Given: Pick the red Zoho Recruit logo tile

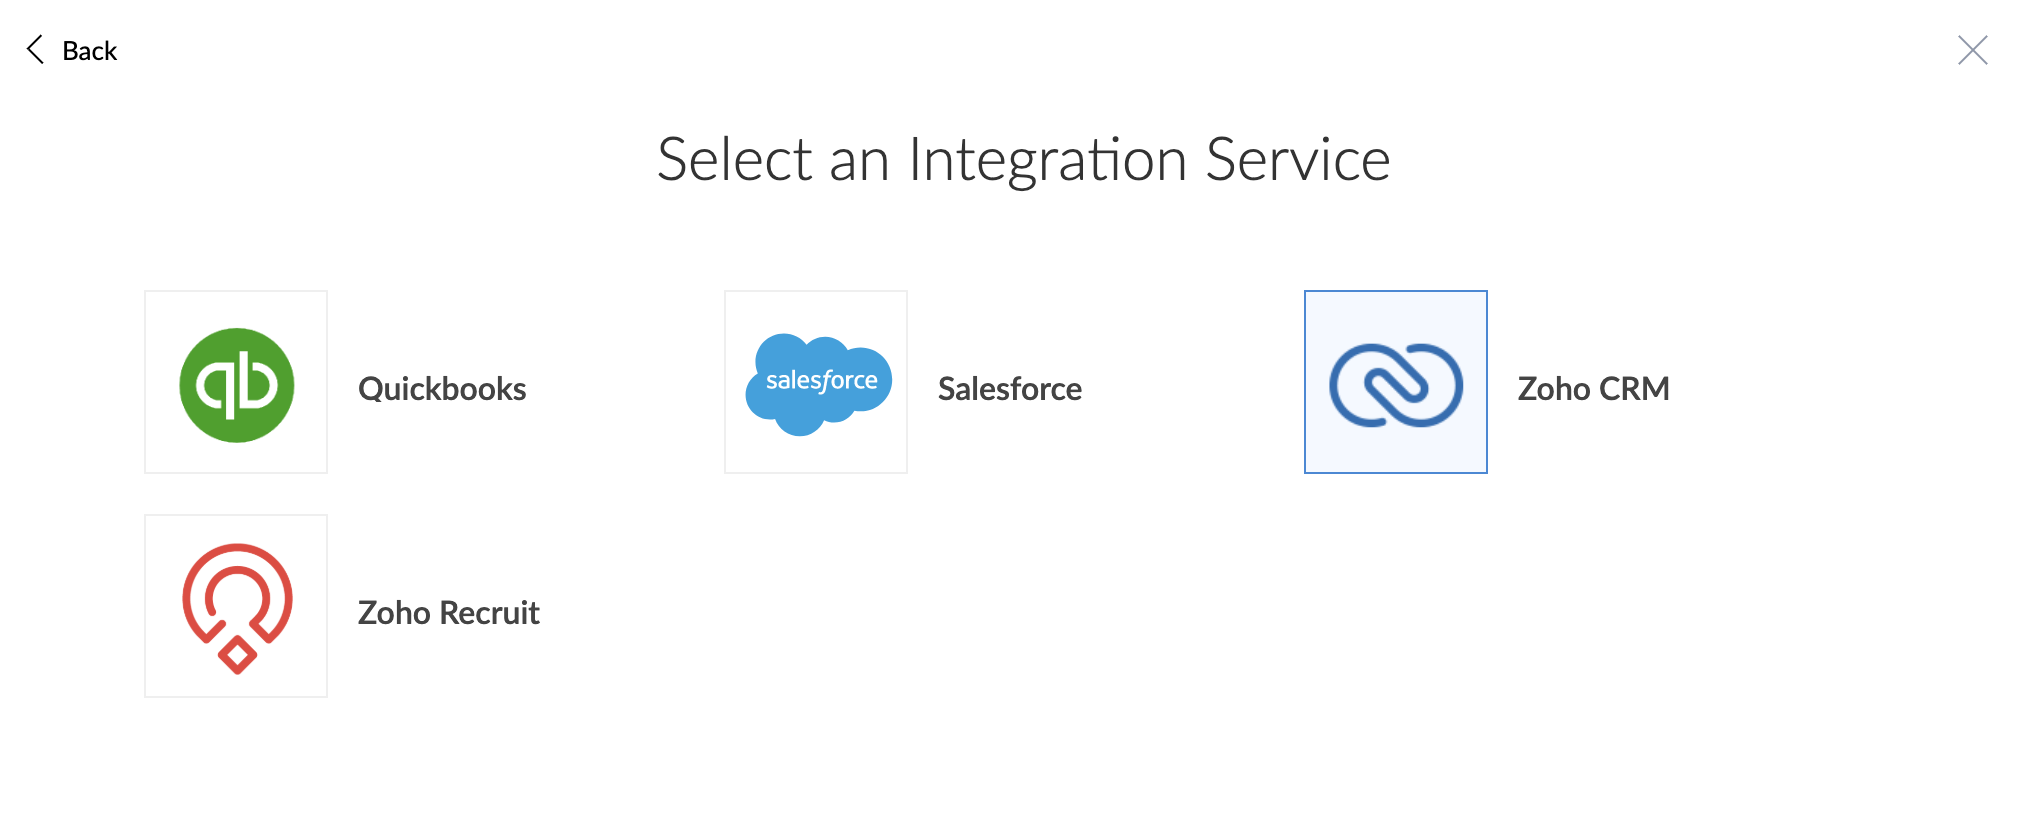Looking at the screenshot, I should tap(236, 606).
